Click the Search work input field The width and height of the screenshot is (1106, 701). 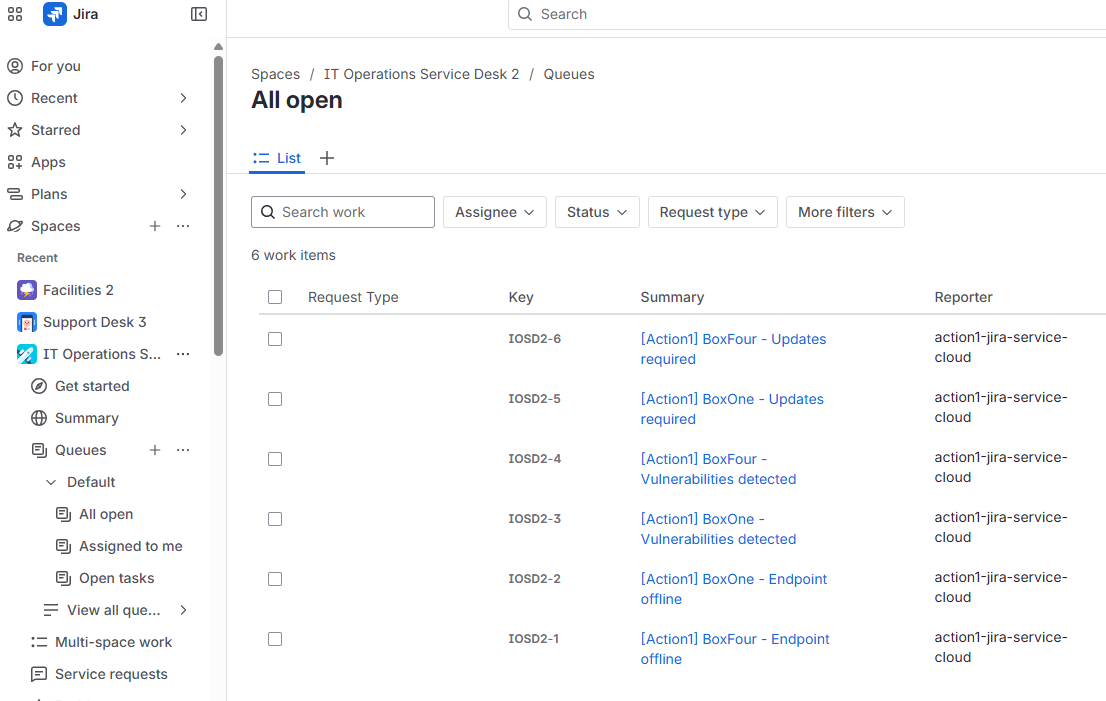343,212
